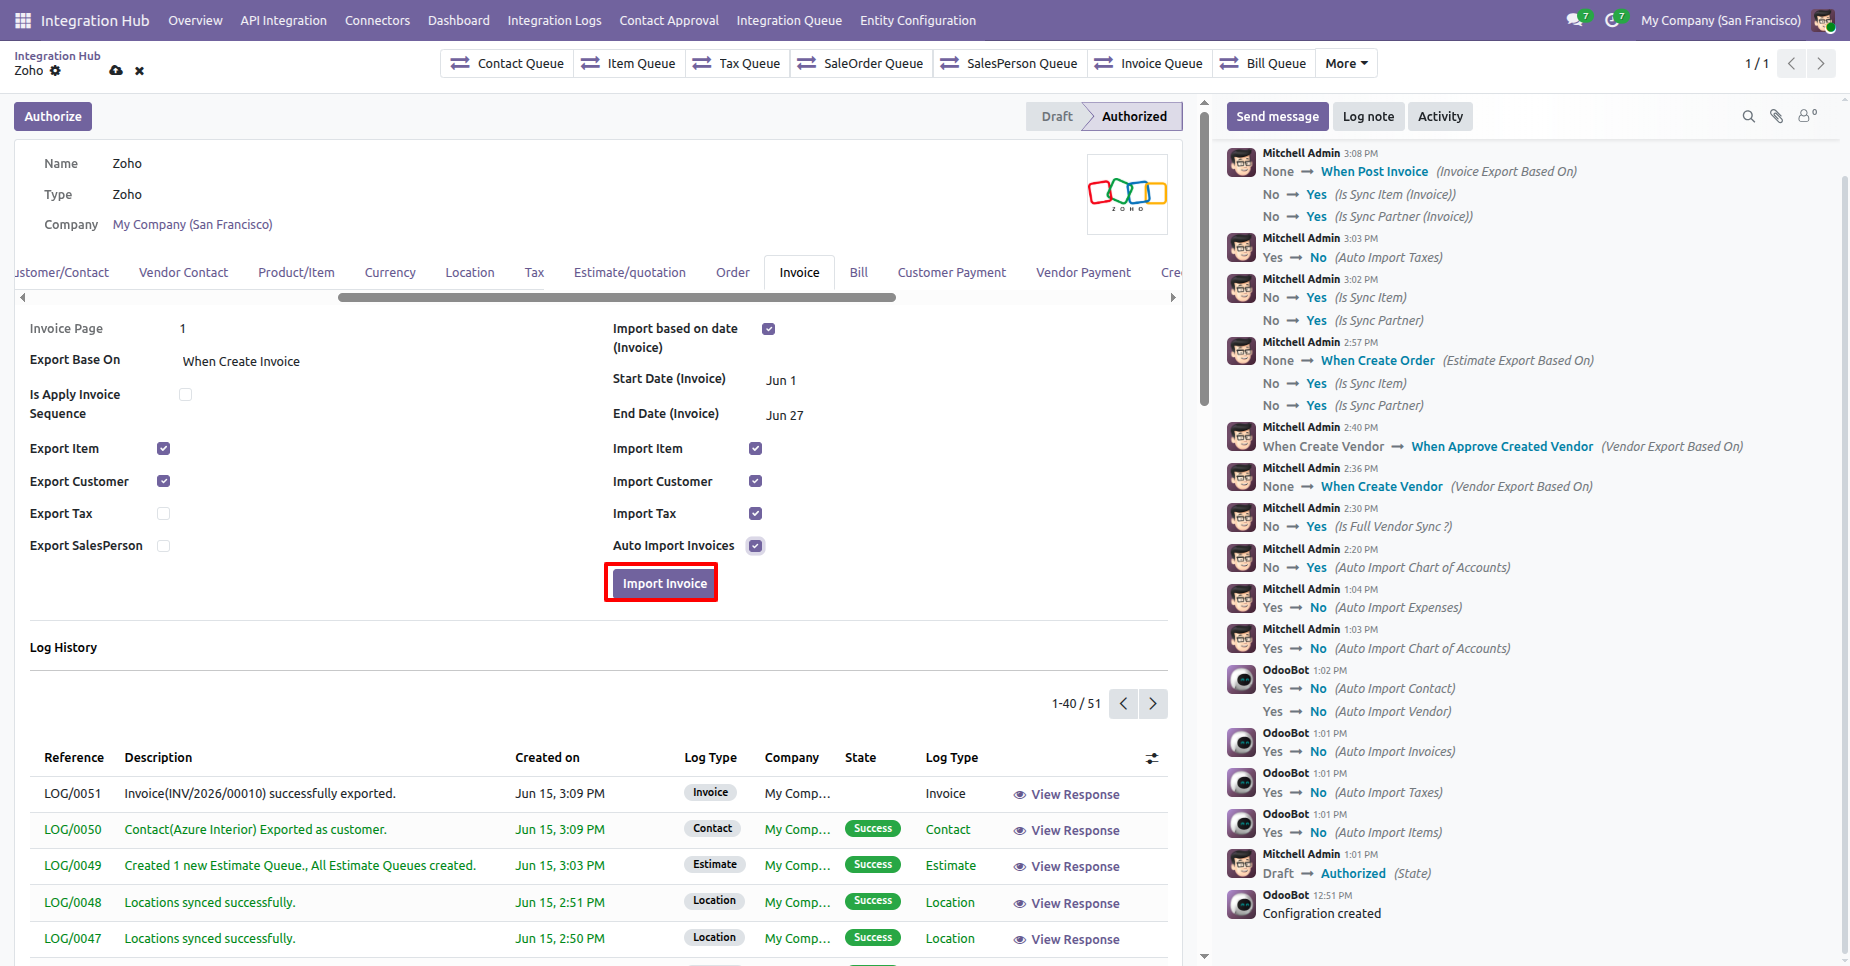
Task: Uncheck the Export Customer checkbox
Action: pos(163,481)
